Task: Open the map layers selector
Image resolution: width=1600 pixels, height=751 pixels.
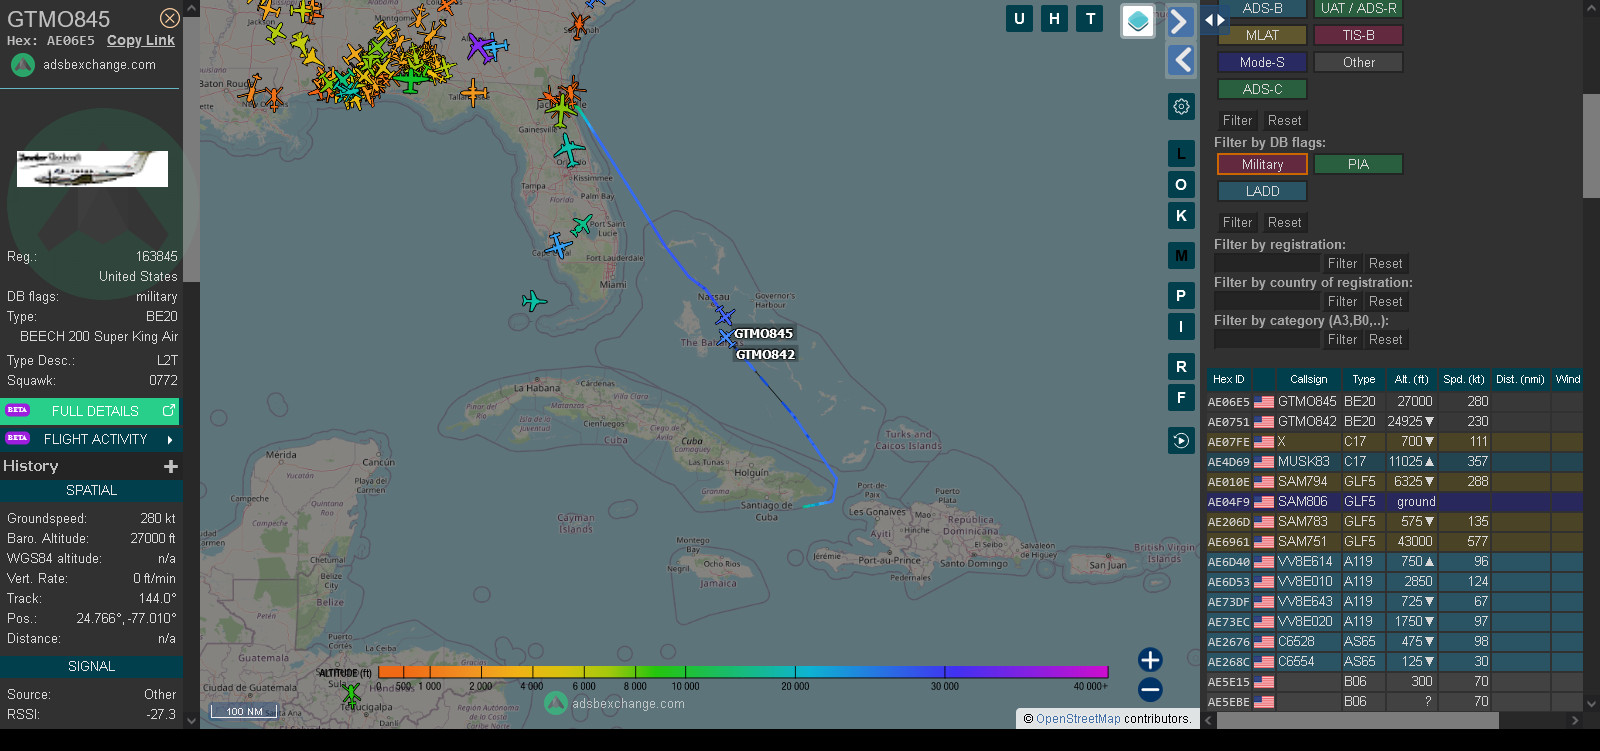Action: click(1138, 21)
